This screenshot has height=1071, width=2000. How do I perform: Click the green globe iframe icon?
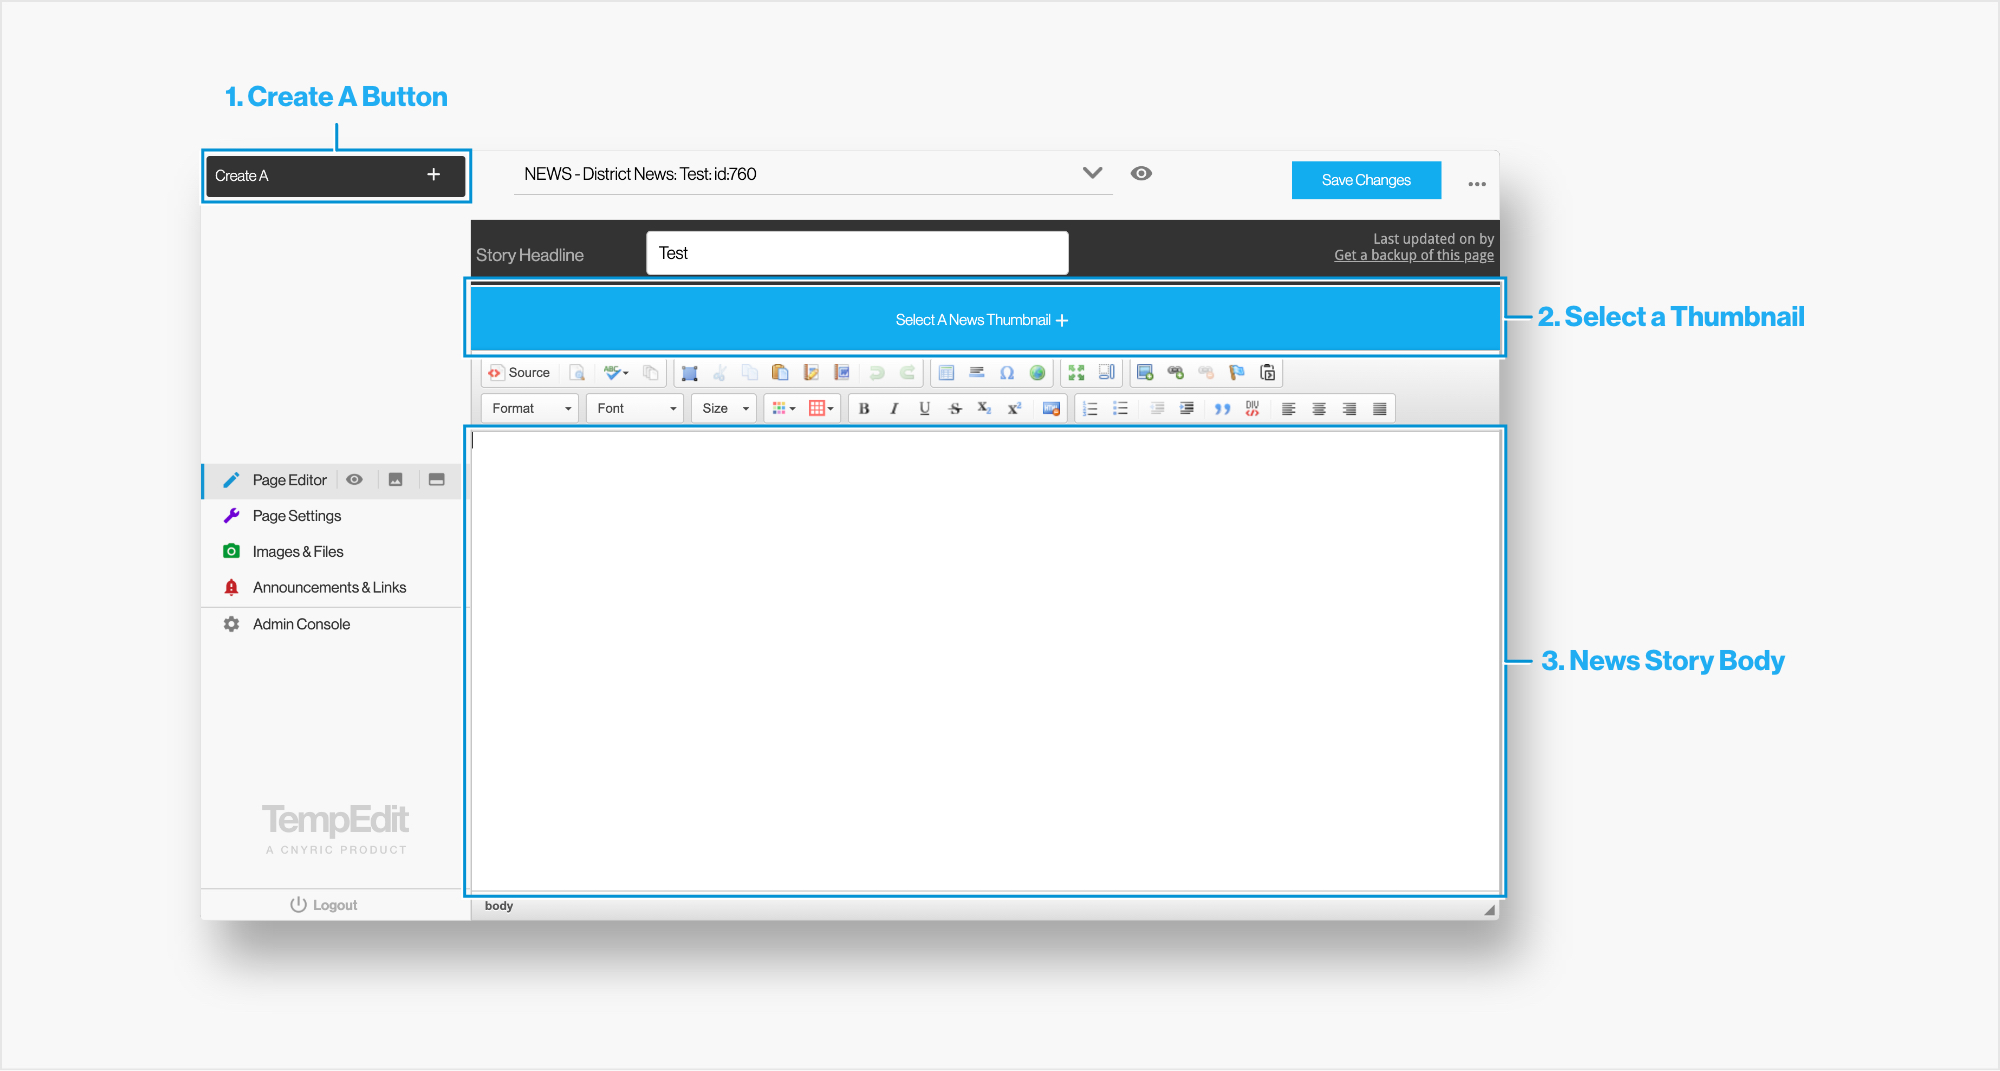pyautogui.click(x=1038, y=373)
